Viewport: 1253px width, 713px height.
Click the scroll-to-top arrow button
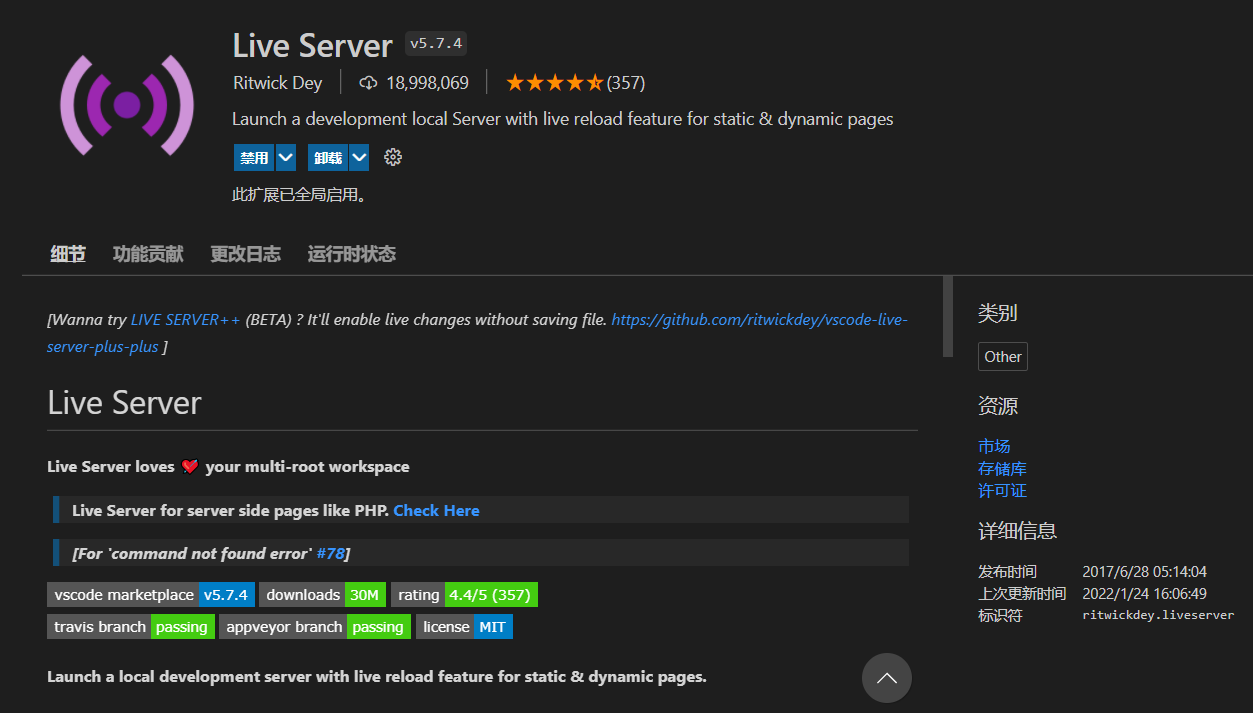click(887, 678)
